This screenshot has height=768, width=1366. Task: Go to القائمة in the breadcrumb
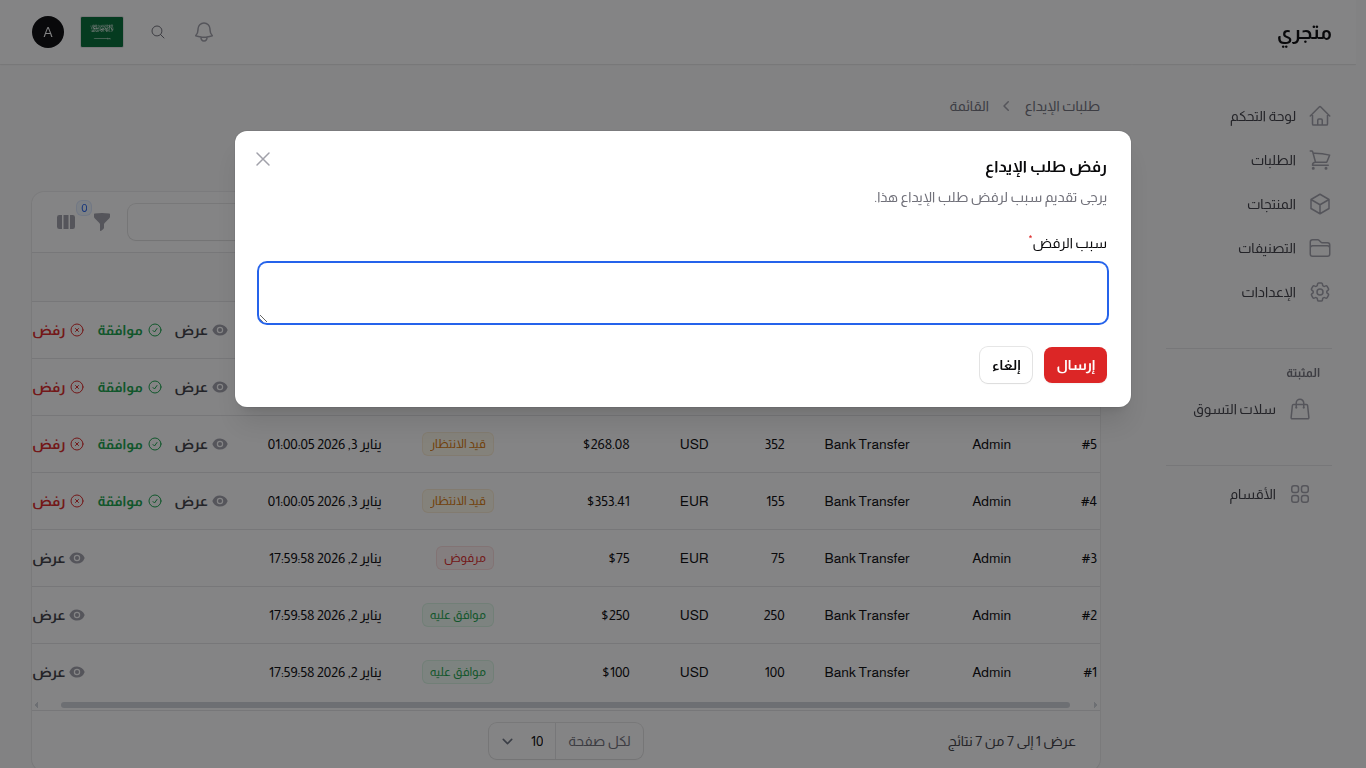(x=968, y=106)
